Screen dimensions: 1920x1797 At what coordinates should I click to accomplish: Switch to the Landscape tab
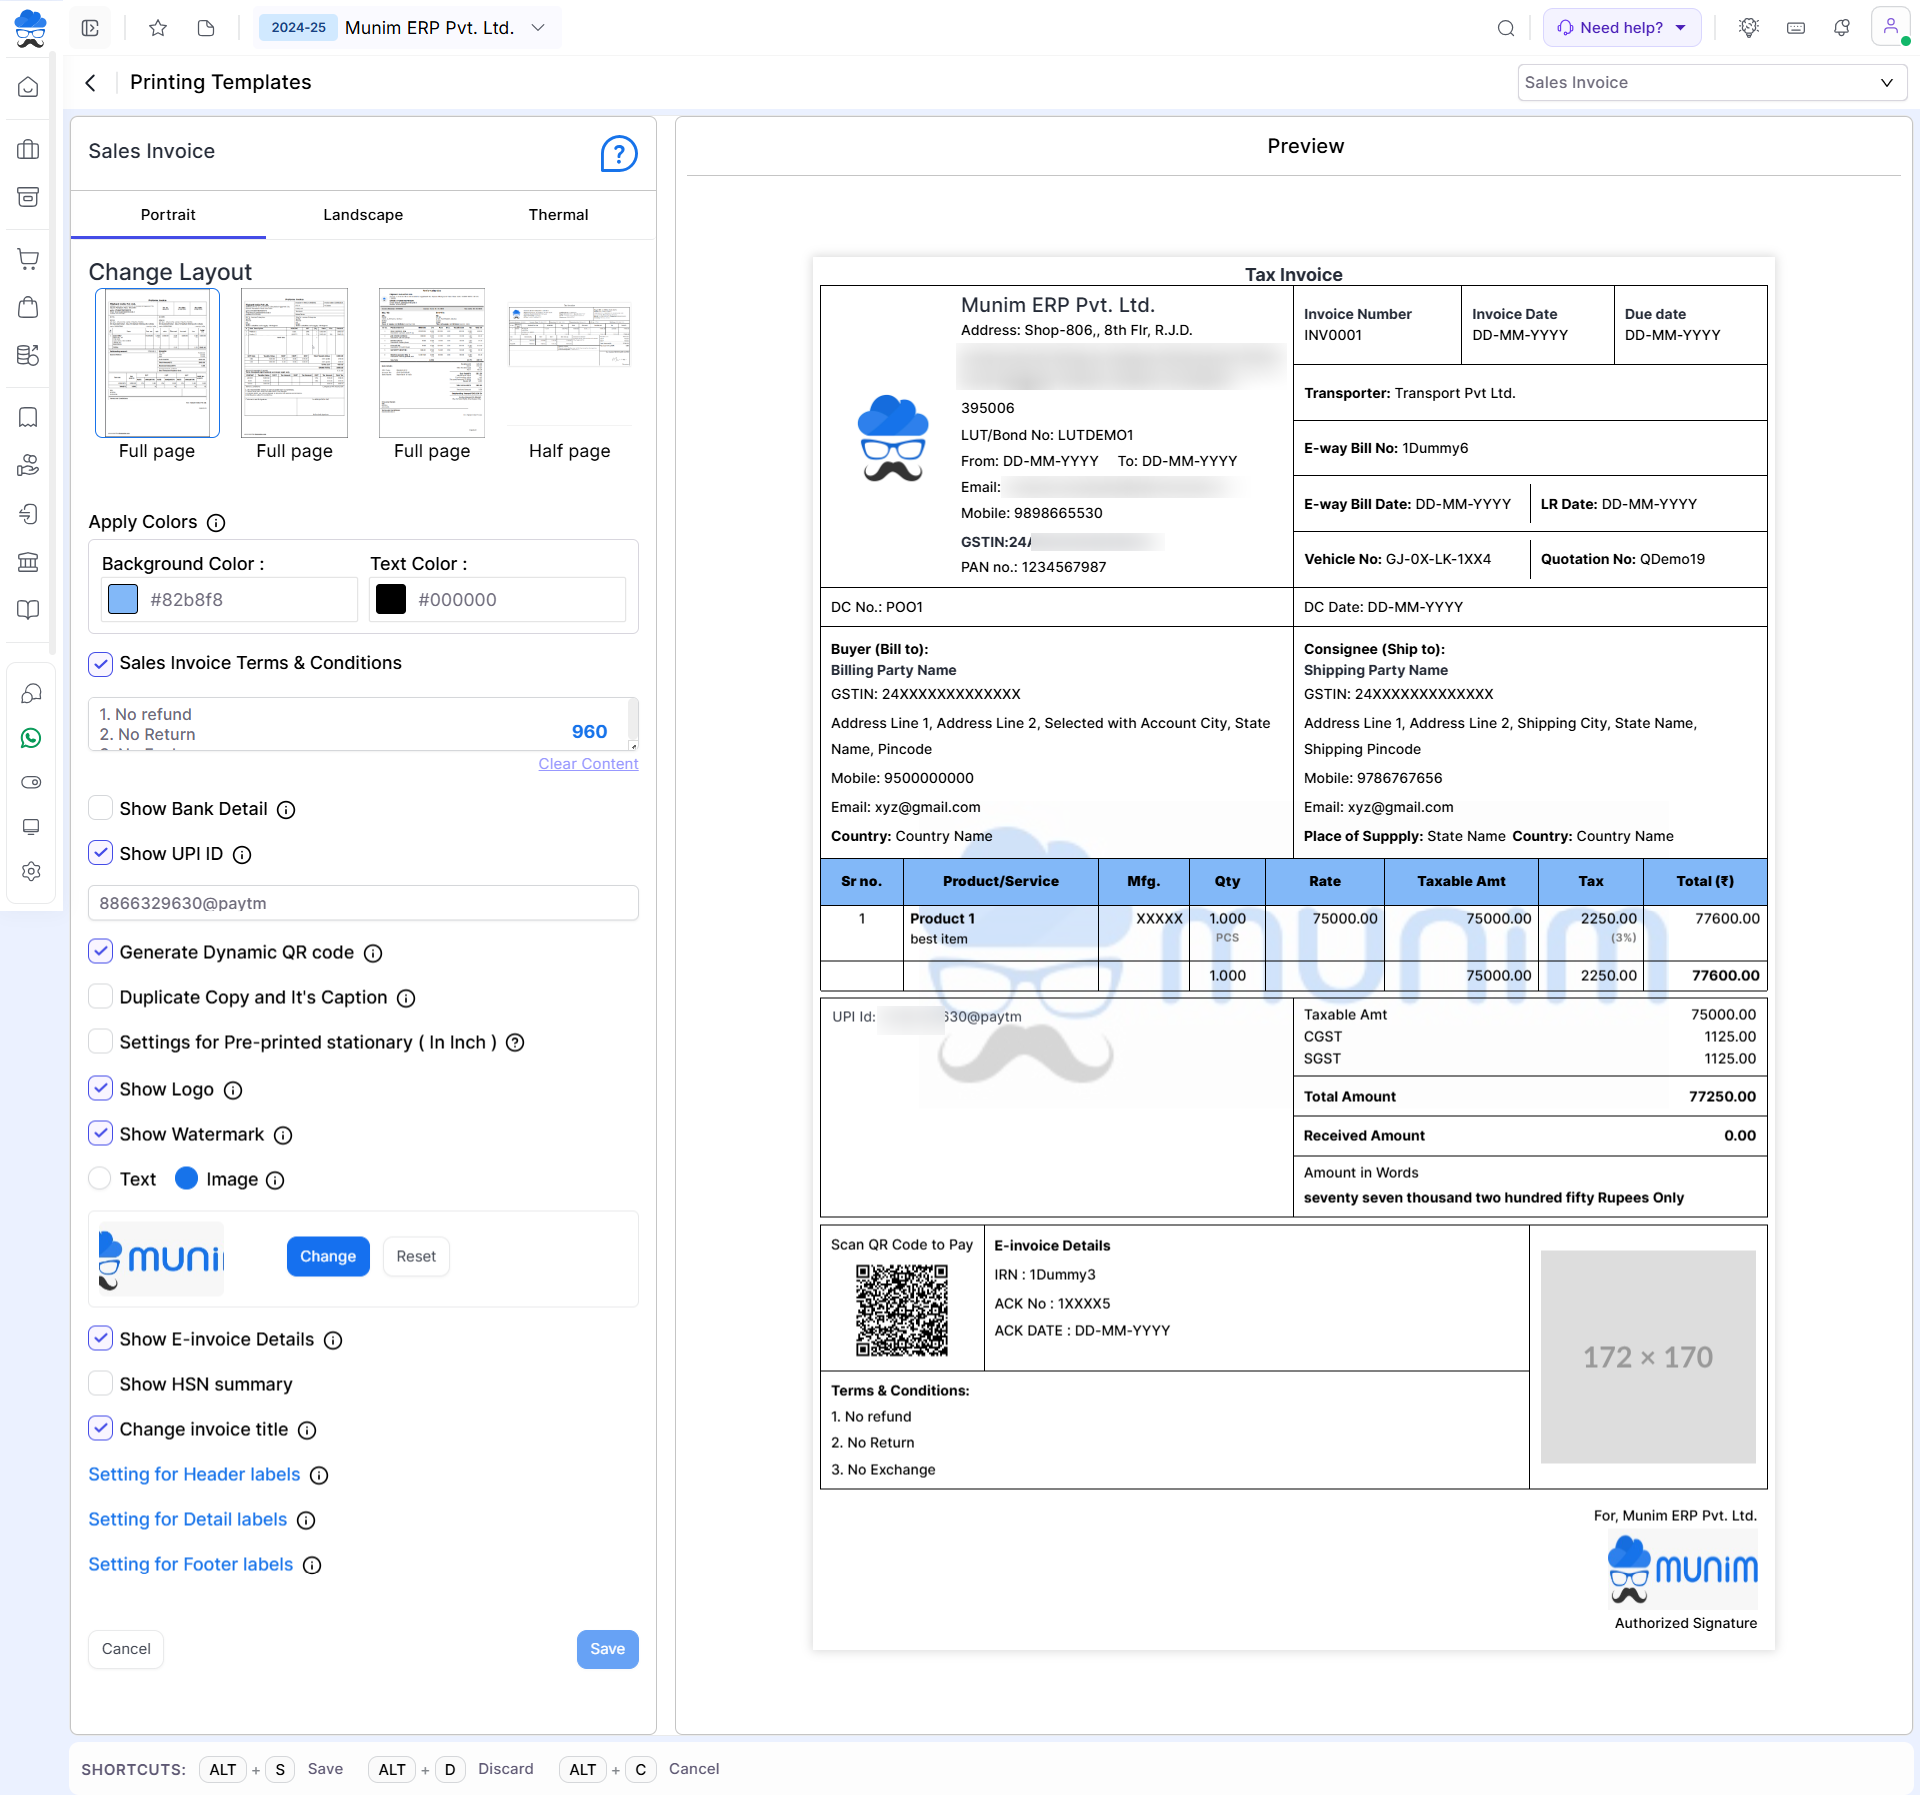pyautogui.click(x=363, y=215)
